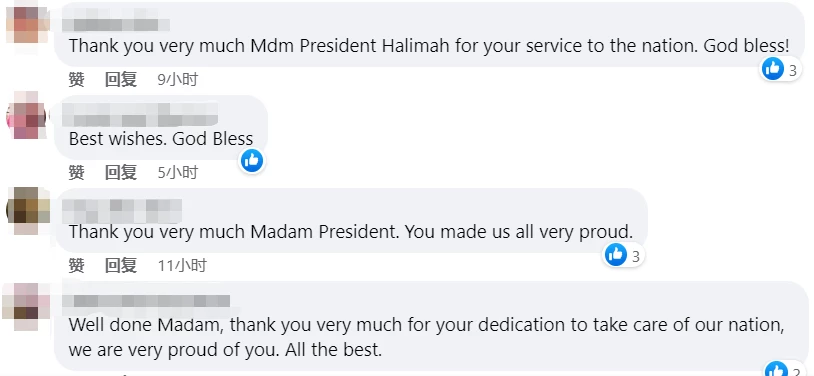Reply (回复) to the 'You made us all very proud' comment

[x=121, y=265]
